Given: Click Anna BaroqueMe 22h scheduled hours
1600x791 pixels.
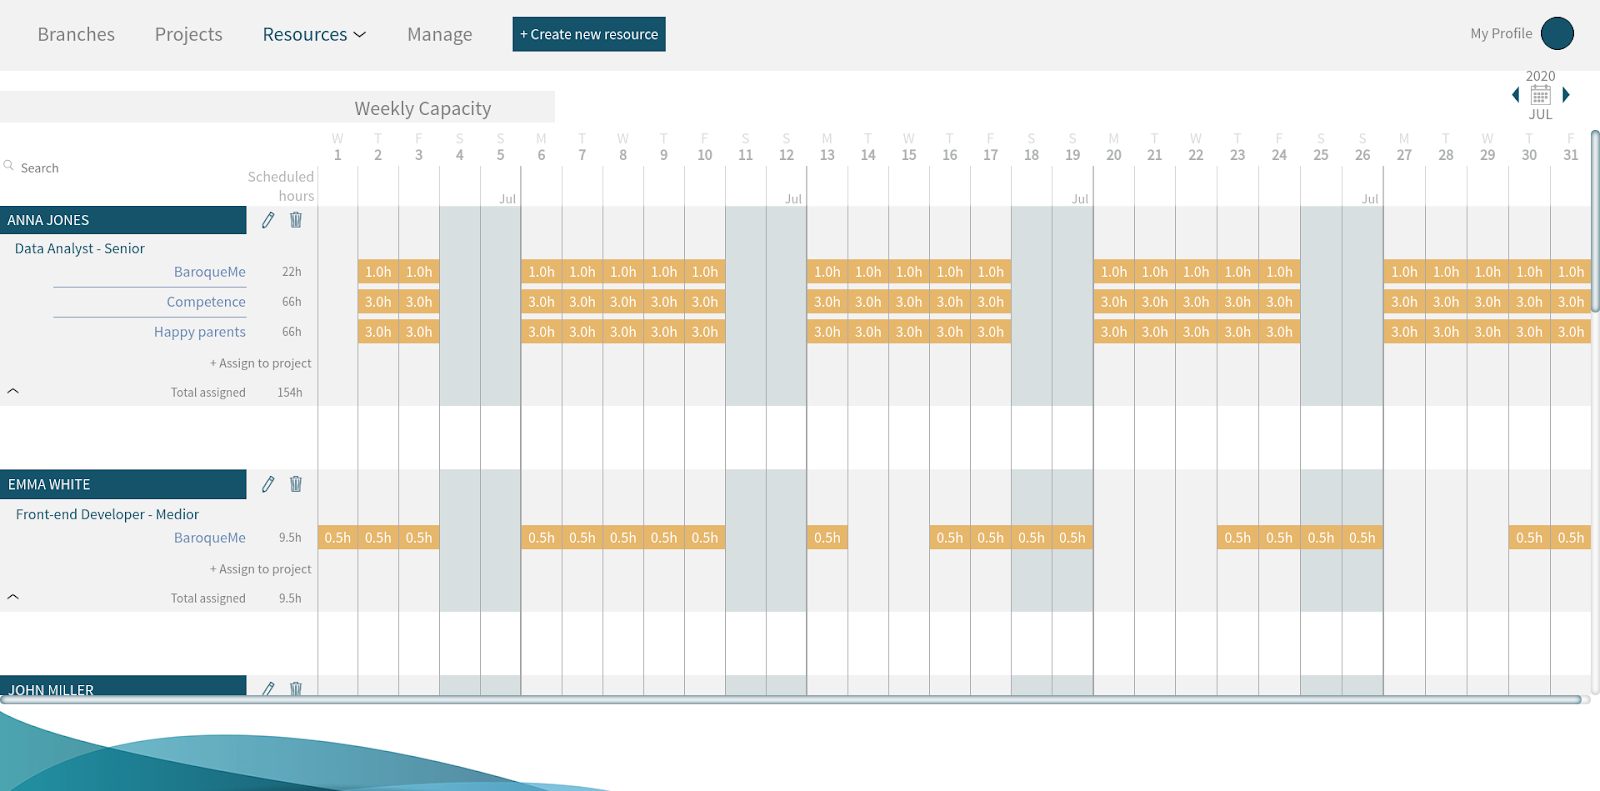Looking at the screenshot, I should tap(291, 272).
